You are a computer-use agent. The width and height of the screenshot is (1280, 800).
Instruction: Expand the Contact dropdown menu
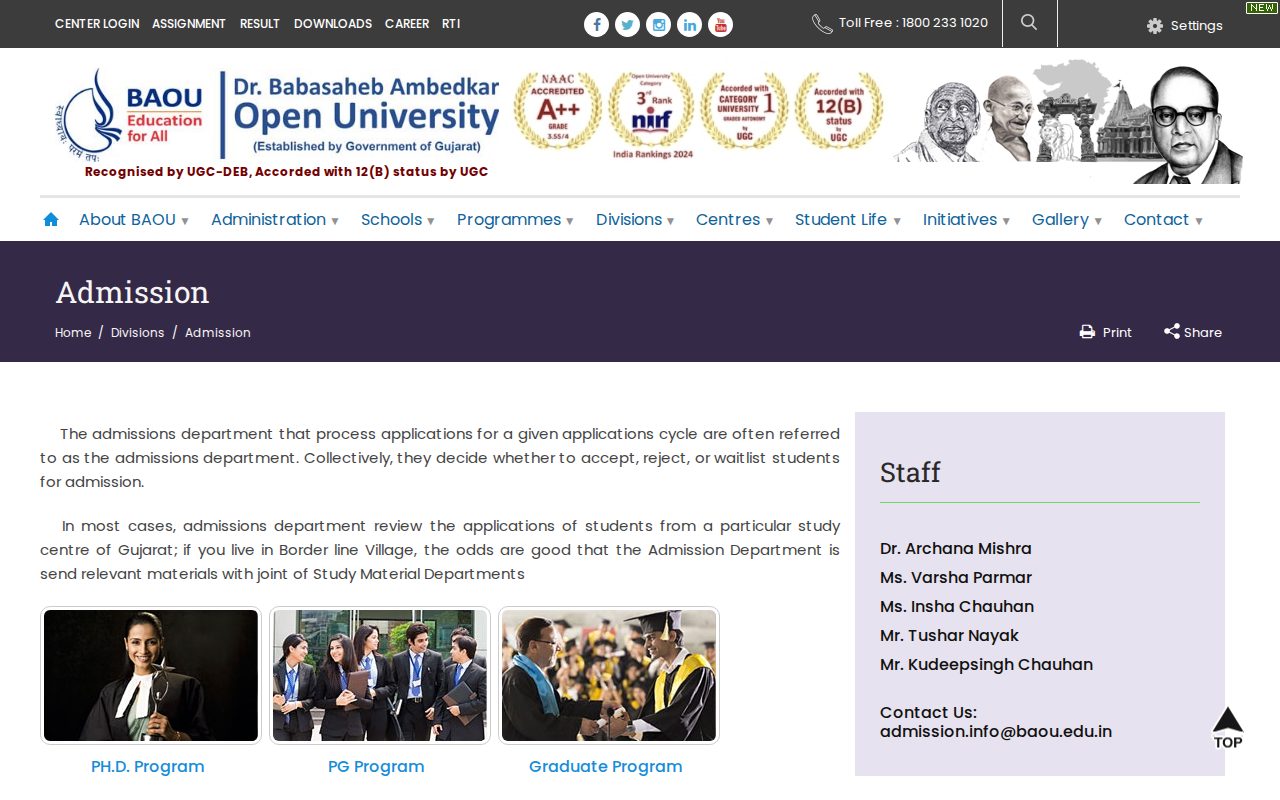pyautogui.click(x=1163, y=220)
